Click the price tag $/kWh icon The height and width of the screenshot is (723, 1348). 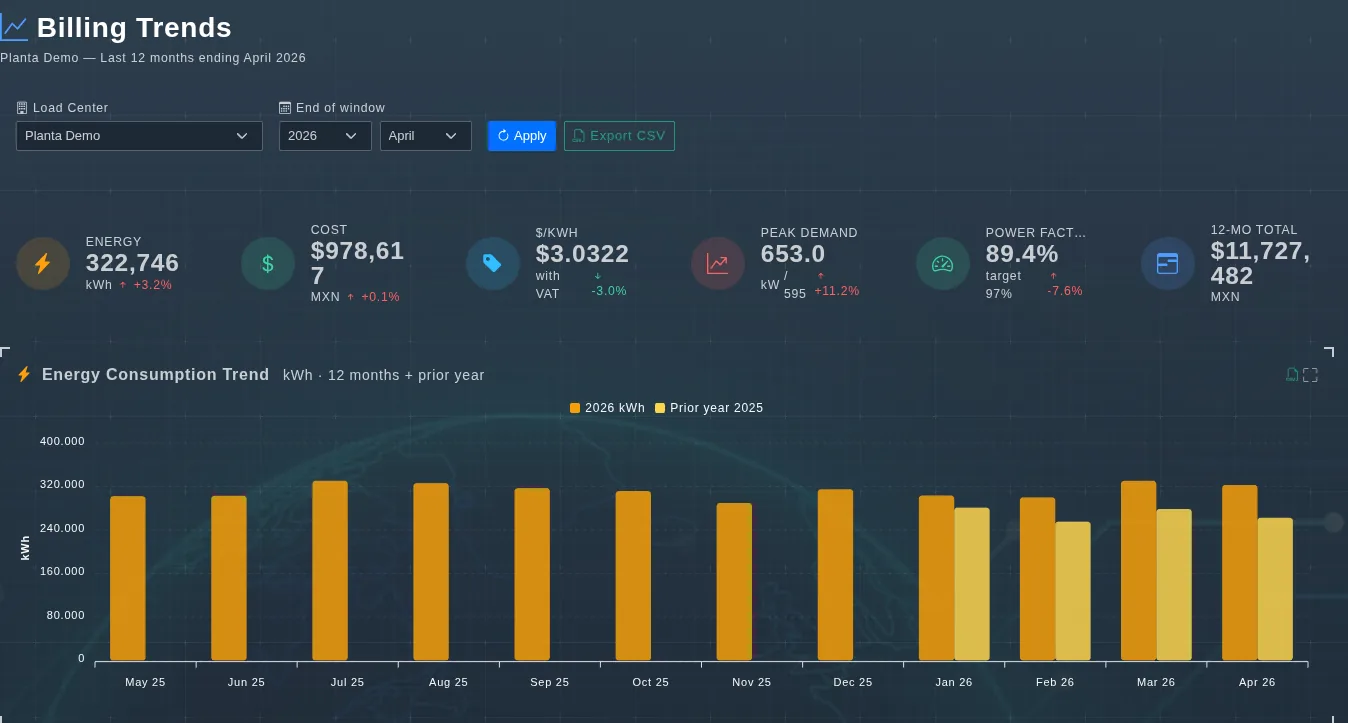493,264
